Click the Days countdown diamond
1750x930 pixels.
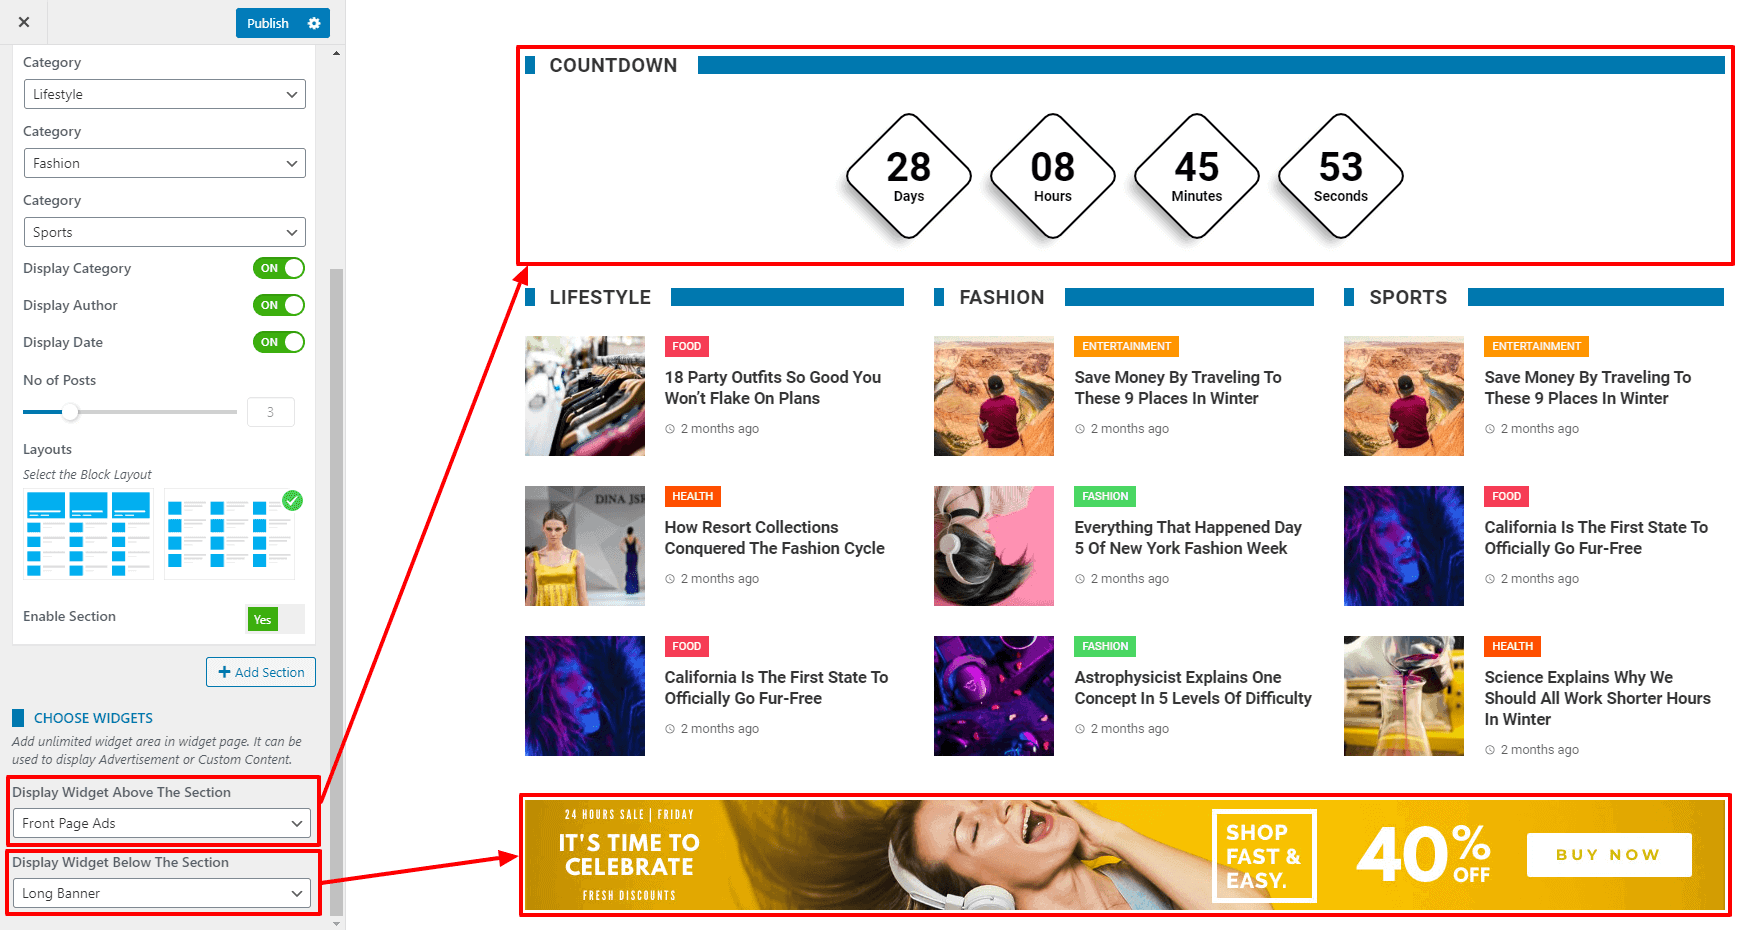click(909, 176)
